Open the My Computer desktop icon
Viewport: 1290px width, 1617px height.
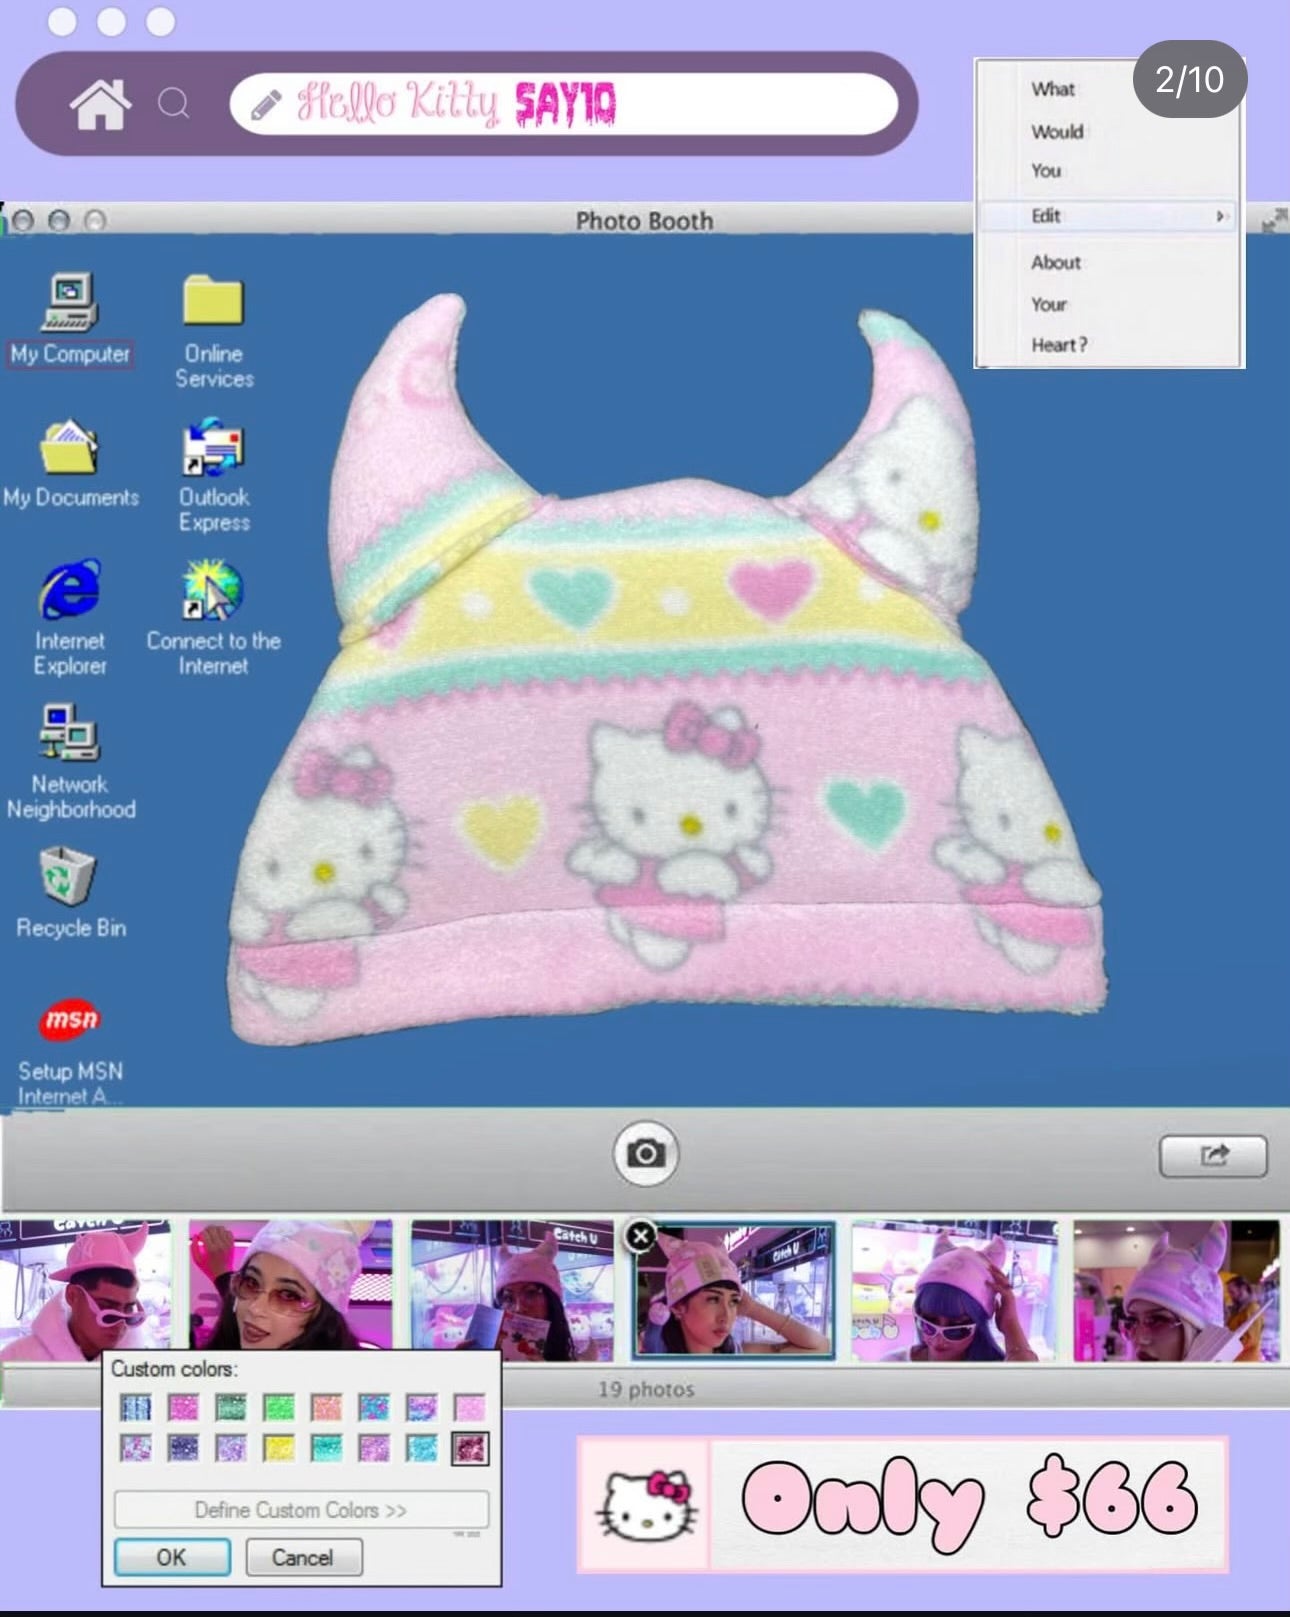pos(70,320)
